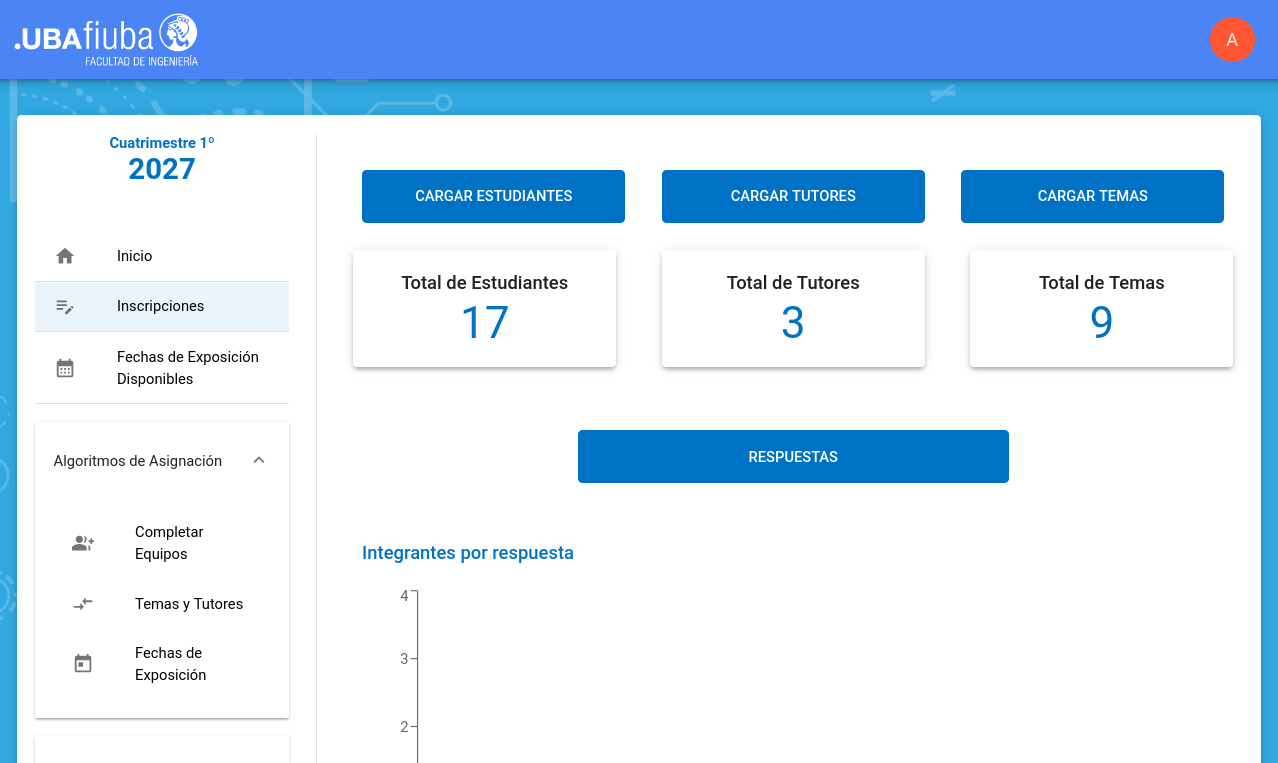
Task: Click the swap-arrows icon for Temas y Tutores
Action: (x=83, y=604)
